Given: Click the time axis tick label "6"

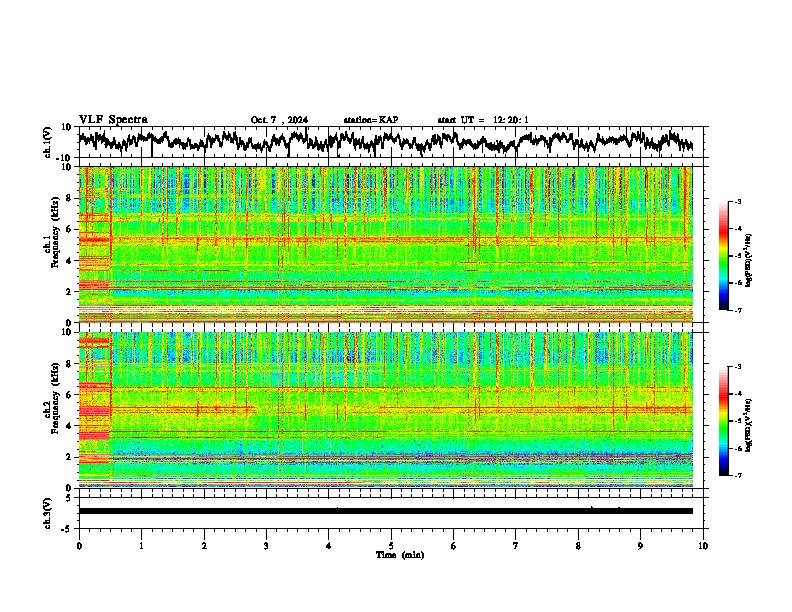Looking at the screenshot, I should coord(454,546).
